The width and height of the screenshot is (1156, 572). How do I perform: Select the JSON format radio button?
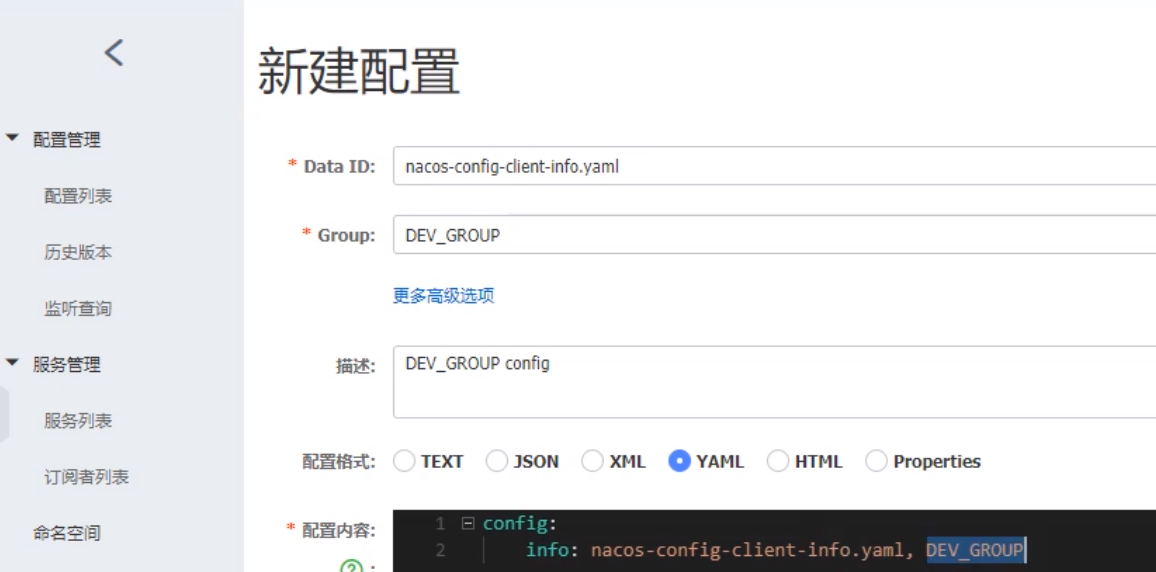497,461
